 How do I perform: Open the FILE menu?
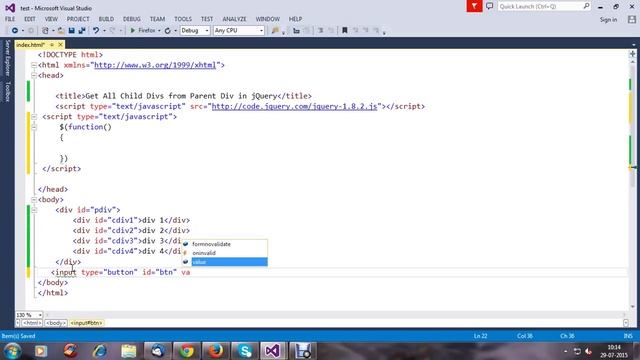pos(10,19)
